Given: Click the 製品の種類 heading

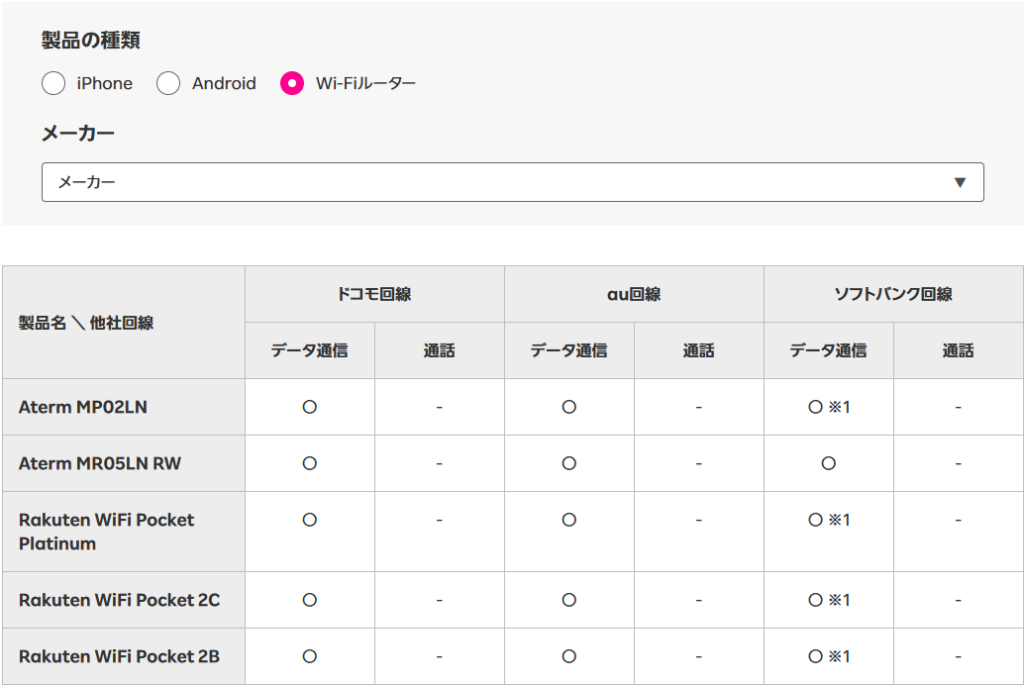Looking at the screenshot, I should [91, 40].
